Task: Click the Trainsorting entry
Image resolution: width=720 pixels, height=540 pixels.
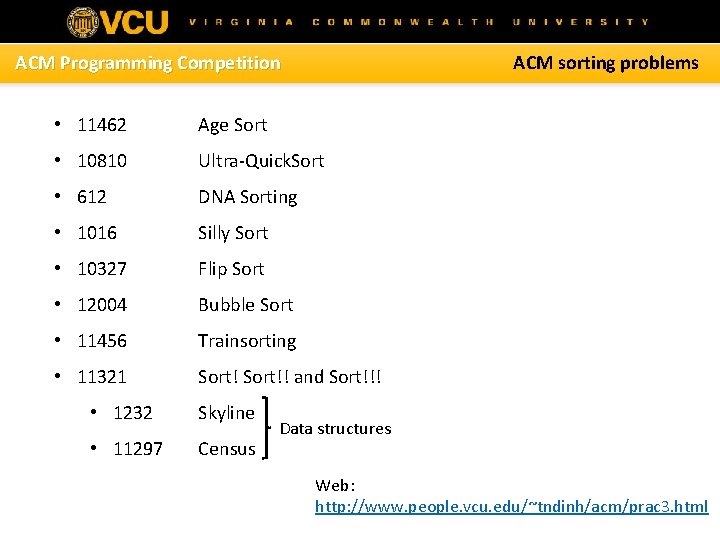Action: pyautogui.click(x=247, y=341)
